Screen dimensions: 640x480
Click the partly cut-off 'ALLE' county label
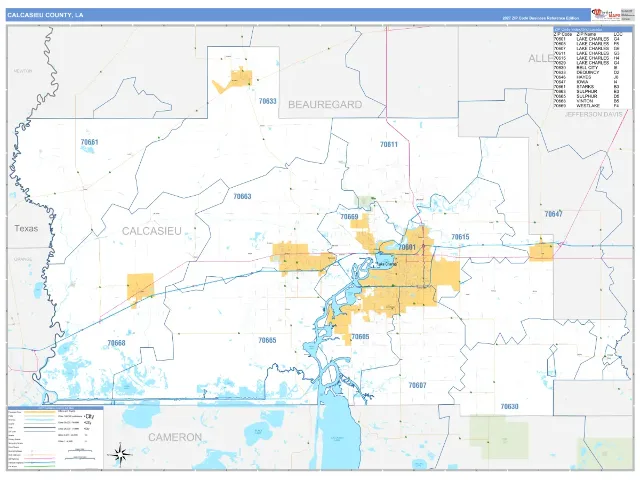541,58
